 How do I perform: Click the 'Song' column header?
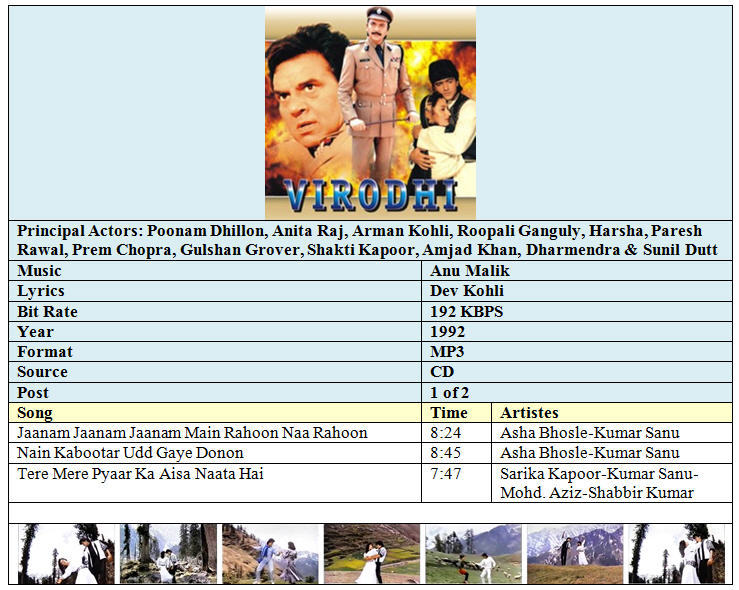tap(215, 413)
